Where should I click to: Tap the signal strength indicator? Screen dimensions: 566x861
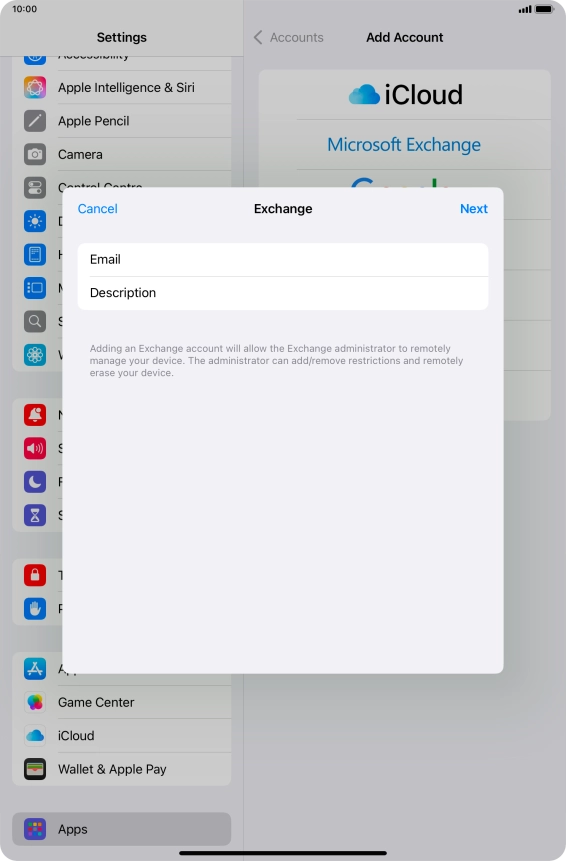(525, 9)
